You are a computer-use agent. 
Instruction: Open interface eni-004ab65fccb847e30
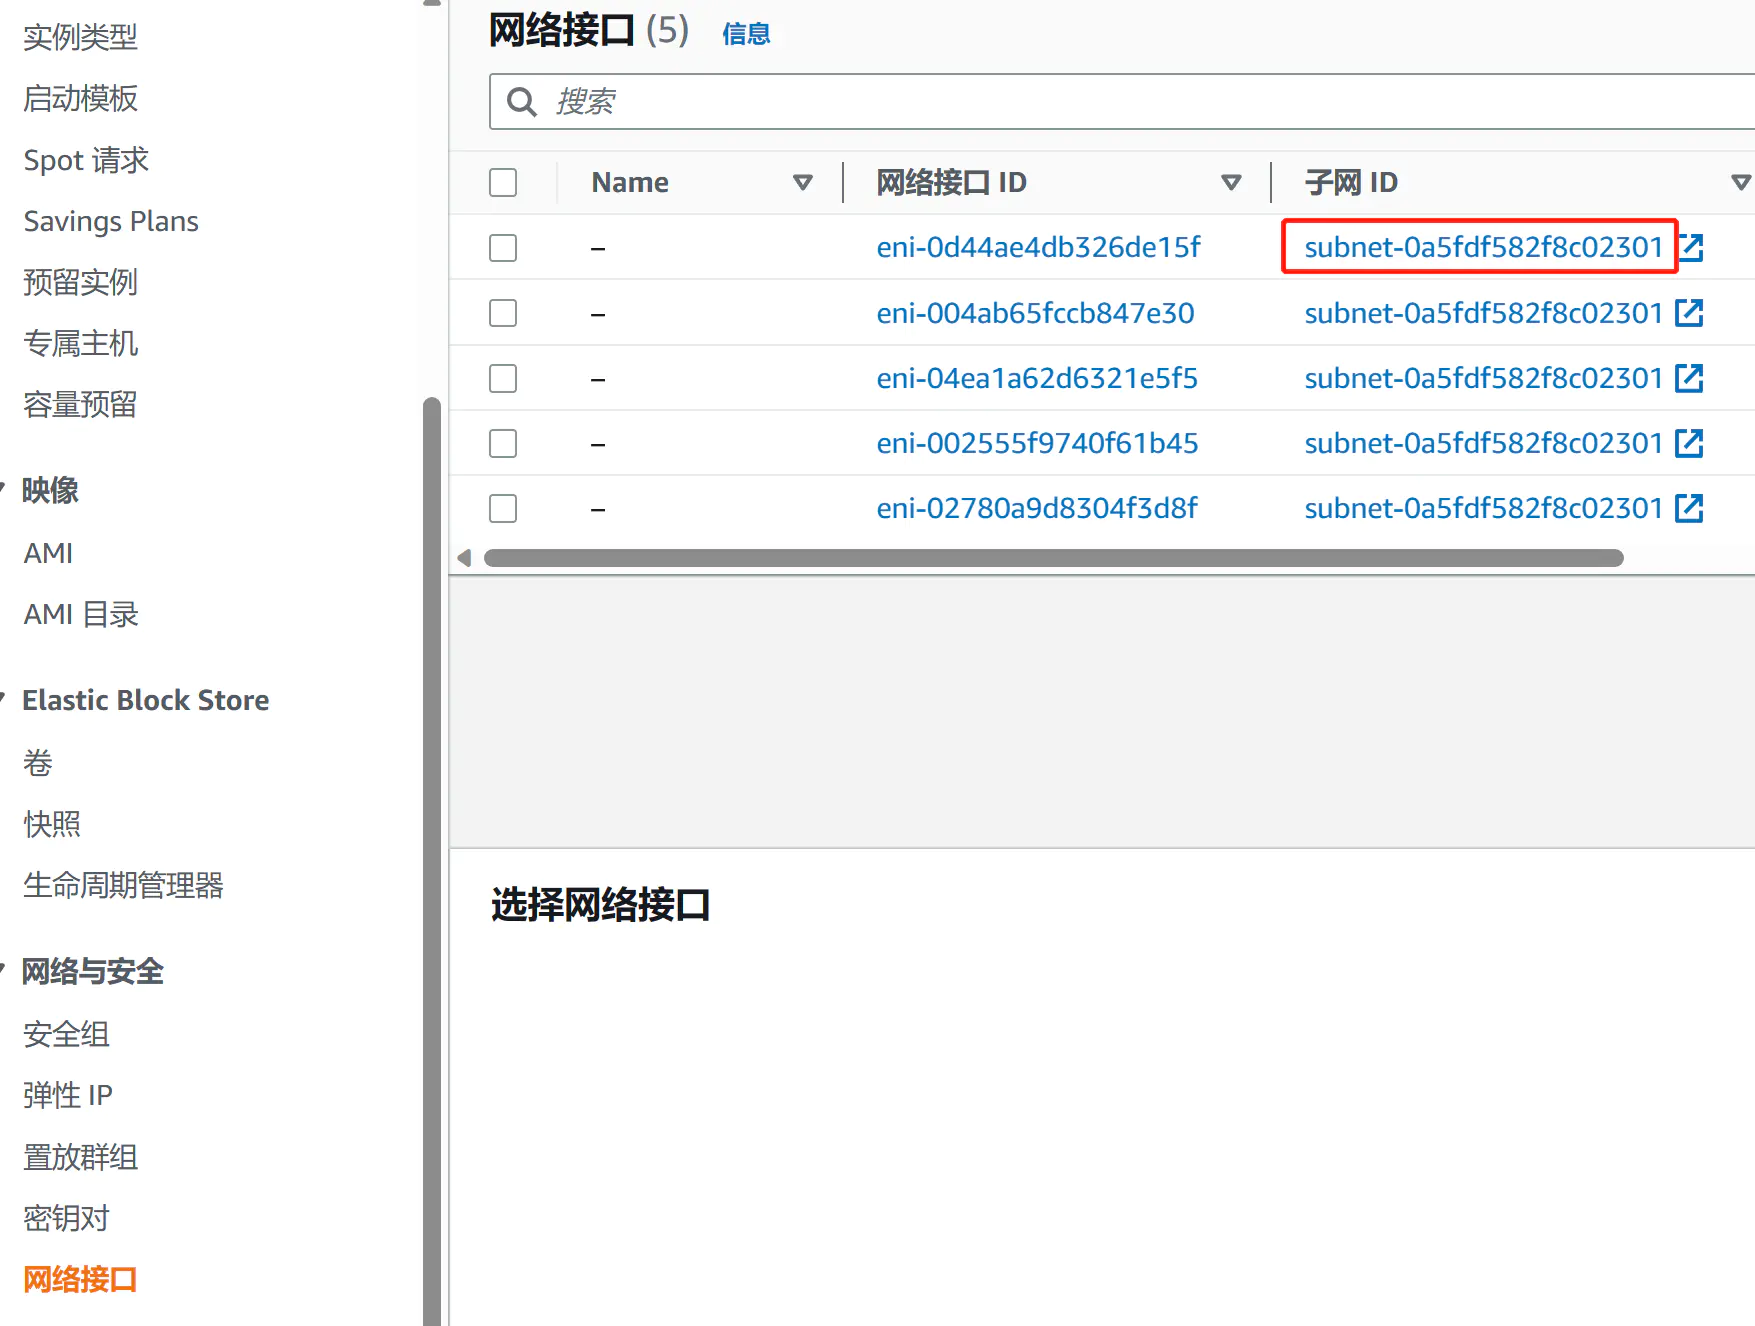(1035, 313)
